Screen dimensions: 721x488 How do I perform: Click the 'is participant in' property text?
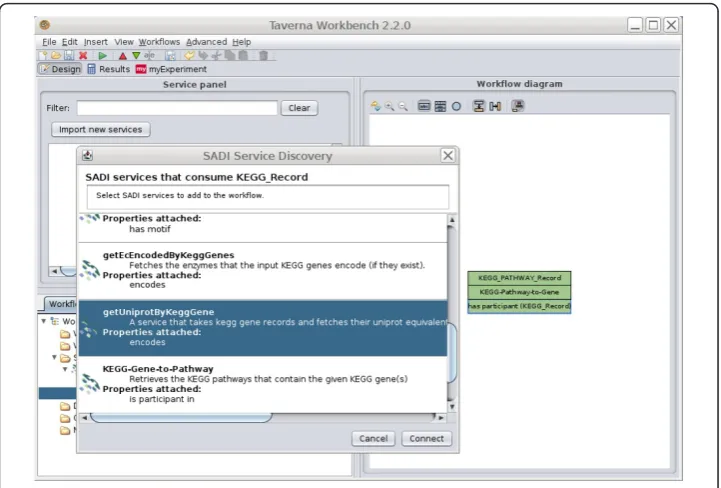[161, 399]
